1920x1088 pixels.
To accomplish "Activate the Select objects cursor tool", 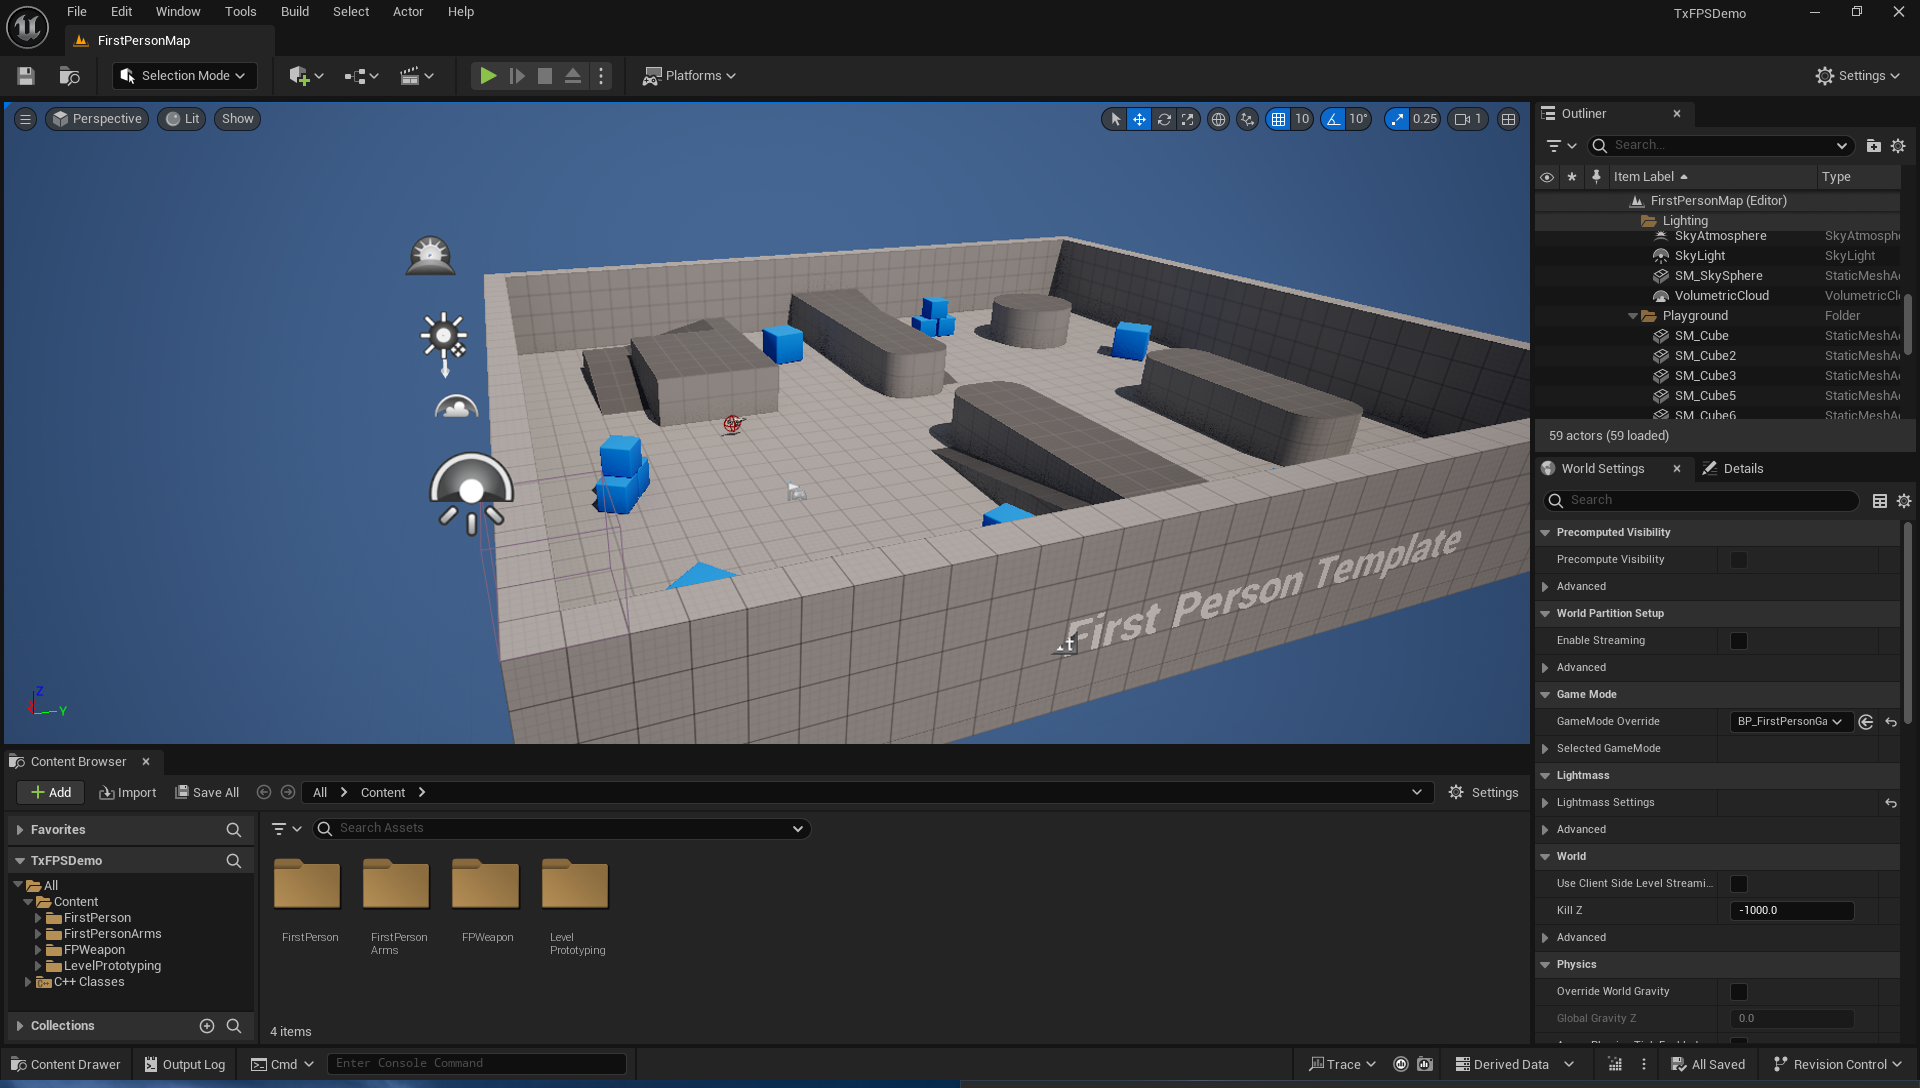I will coord(1115,119).
